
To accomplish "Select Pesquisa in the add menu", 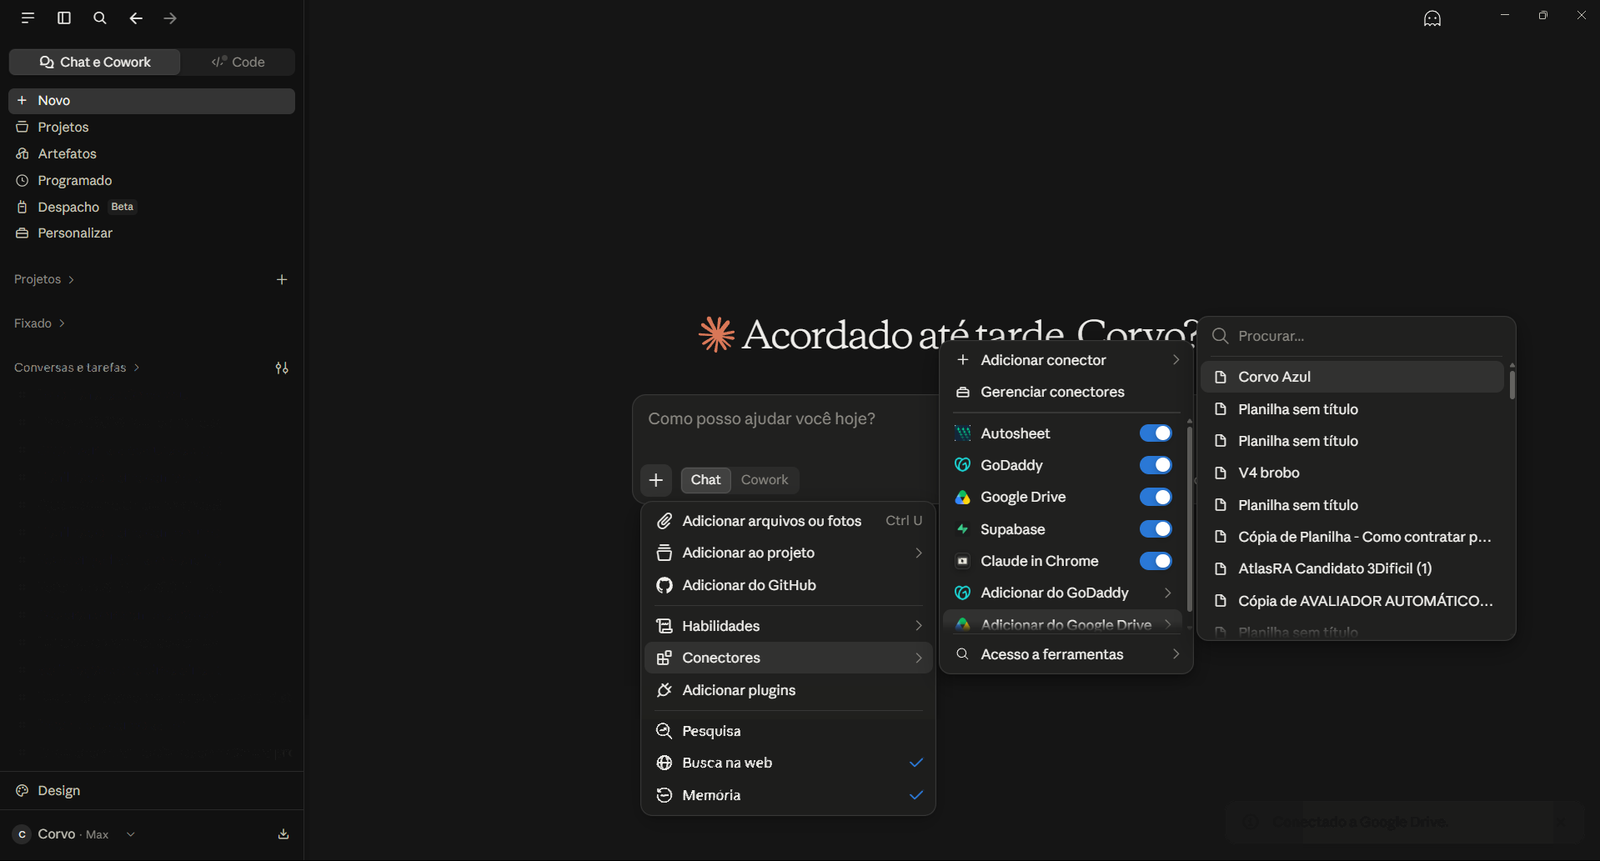I will (x=789, y=731).
